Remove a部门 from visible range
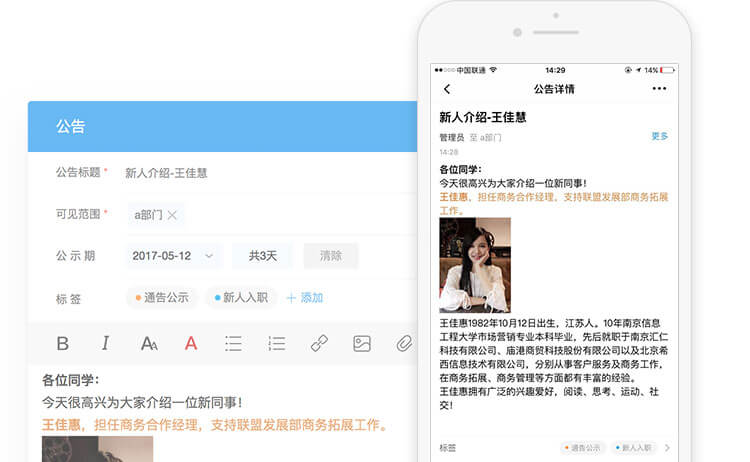This screenshot has height=462, width=750. (x=172, y=215)
